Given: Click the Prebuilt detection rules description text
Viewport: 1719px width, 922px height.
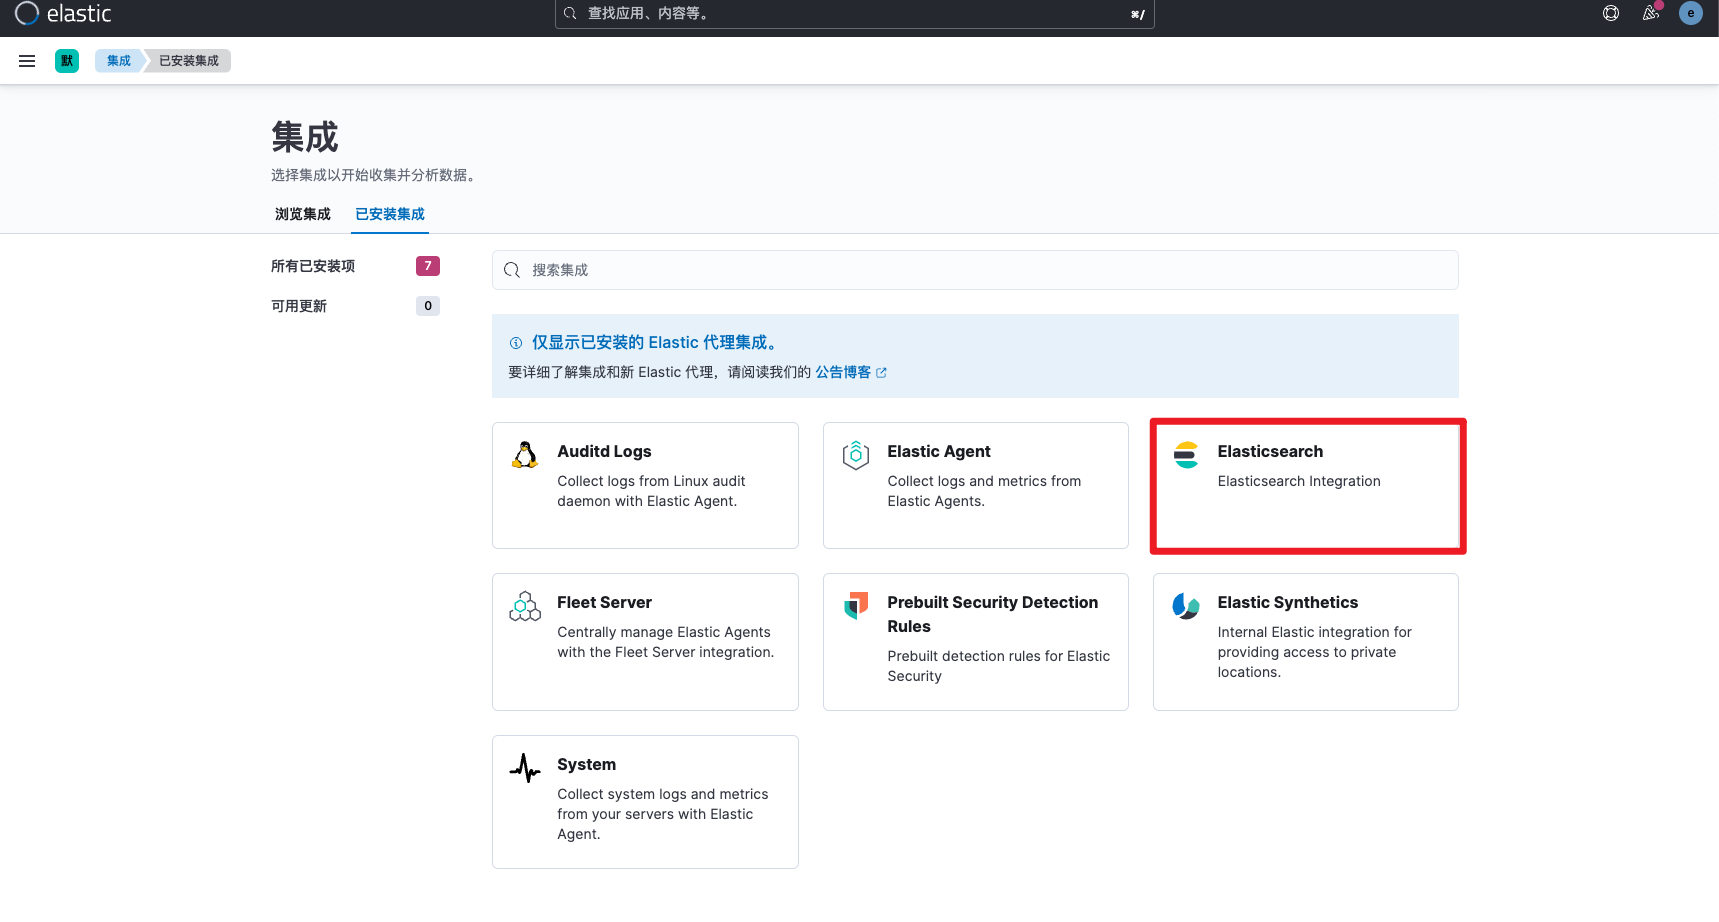Looking at the screenshot, I should [998, 666].
